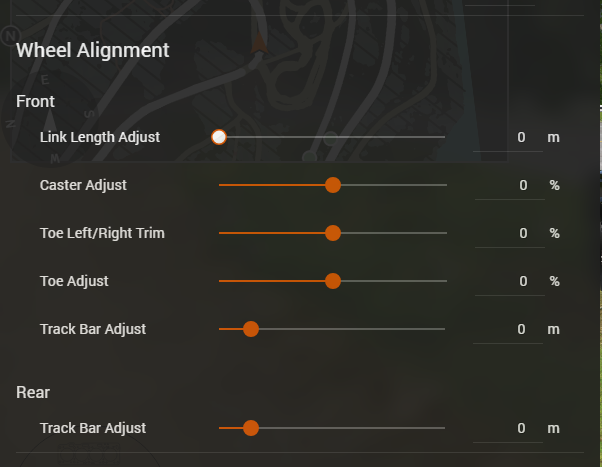Click the Toe Left/Right Trim label
Screen dimensions: 602x467
[x=102, y=233]
